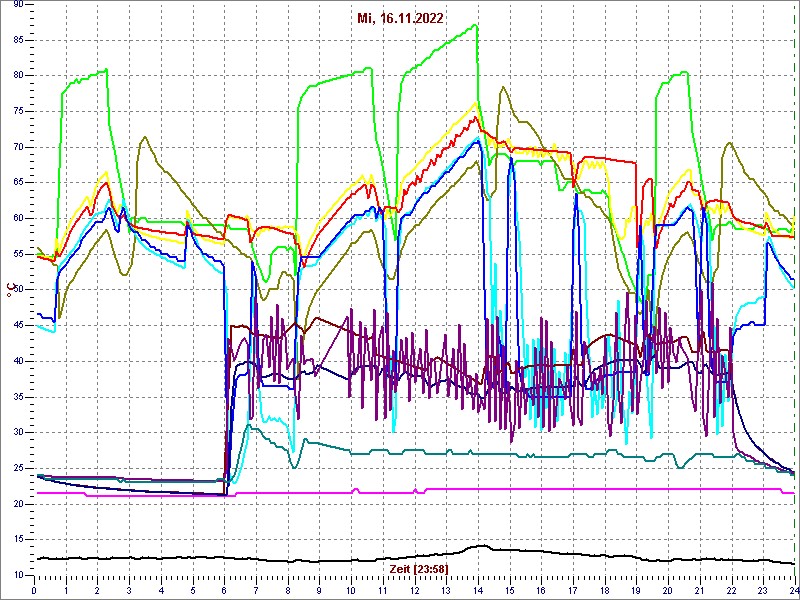The height and width of the screenshot is (600, 800).
Task: Click the 'Zeit [23:58]' time label
Action: pos(420,568)
